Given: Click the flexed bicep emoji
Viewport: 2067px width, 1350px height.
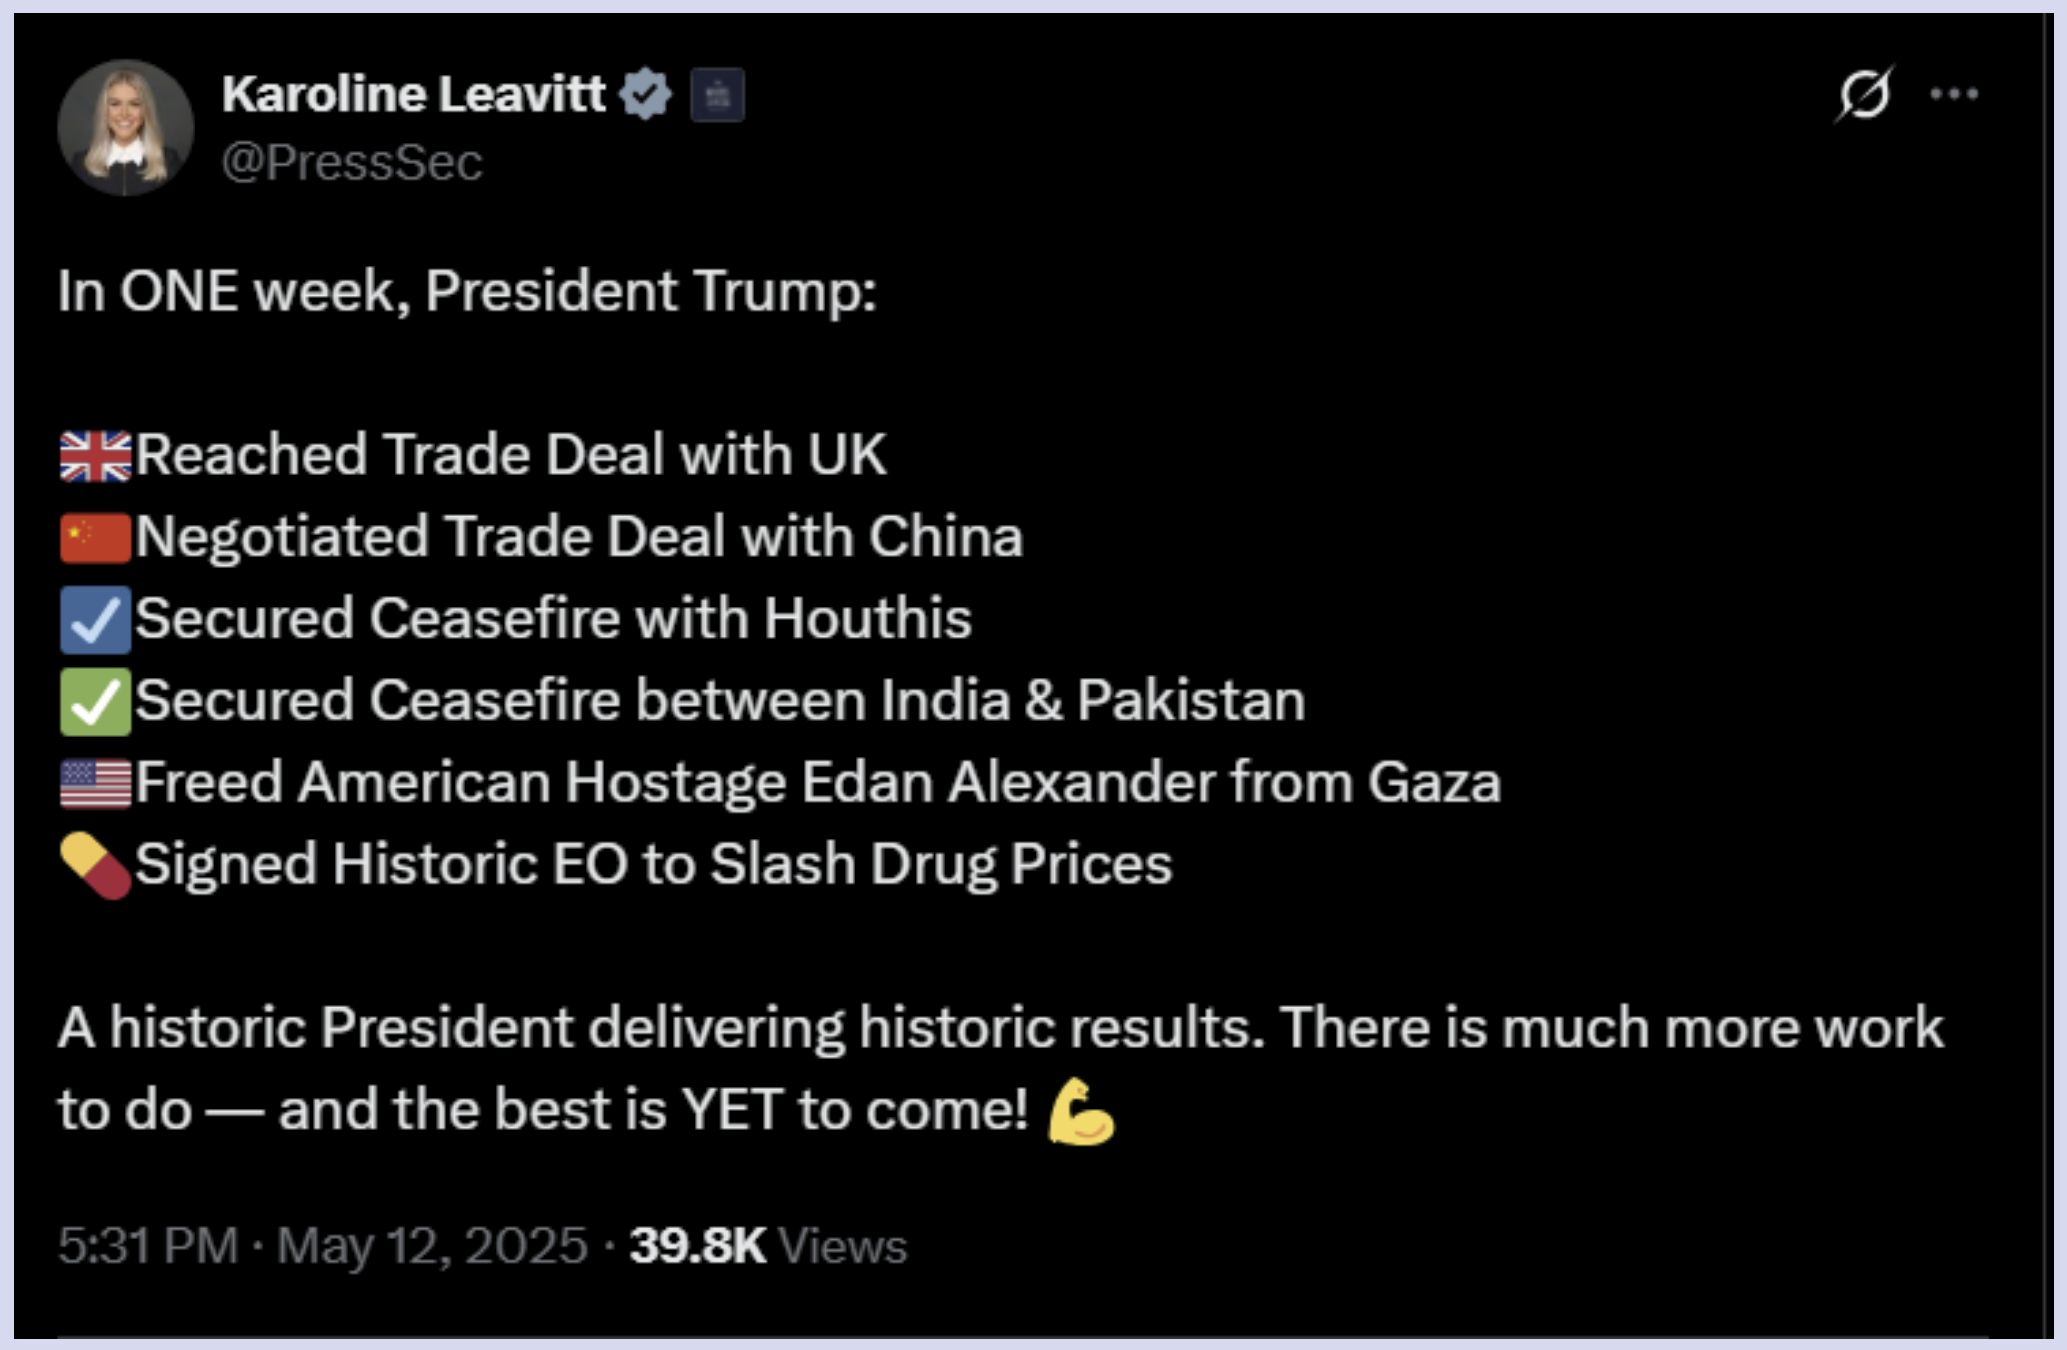Looking at the screenshot, I should (1080, 1110).
